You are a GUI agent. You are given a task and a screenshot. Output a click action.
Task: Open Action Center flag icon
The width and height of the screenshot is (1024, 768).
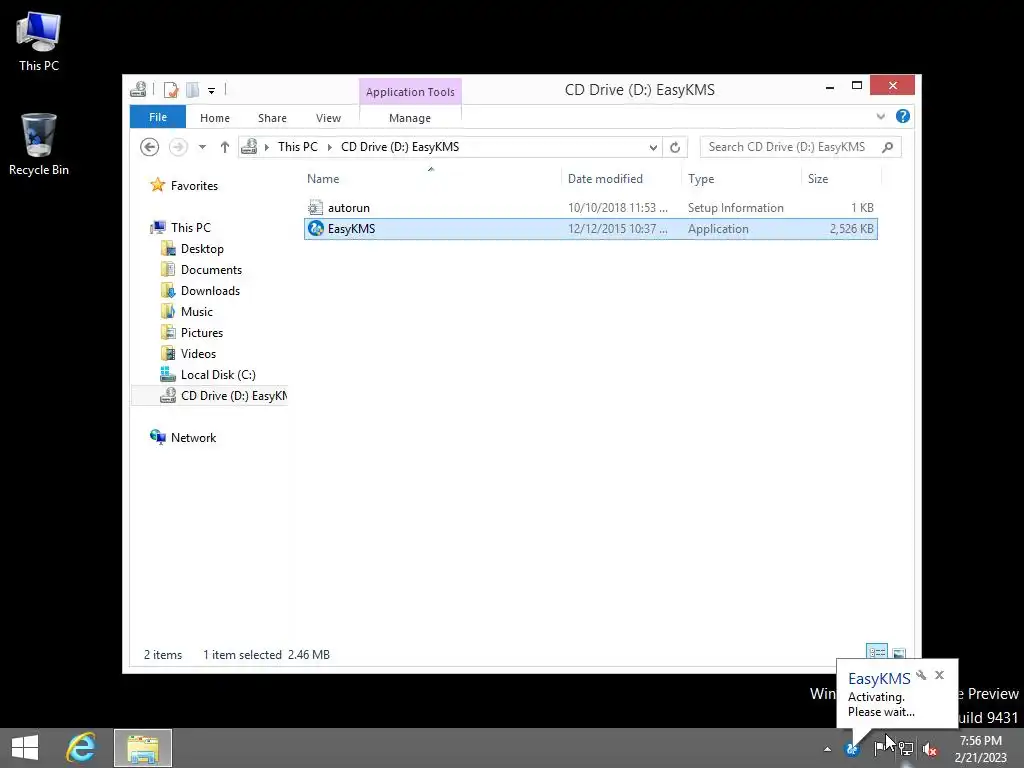880,748
